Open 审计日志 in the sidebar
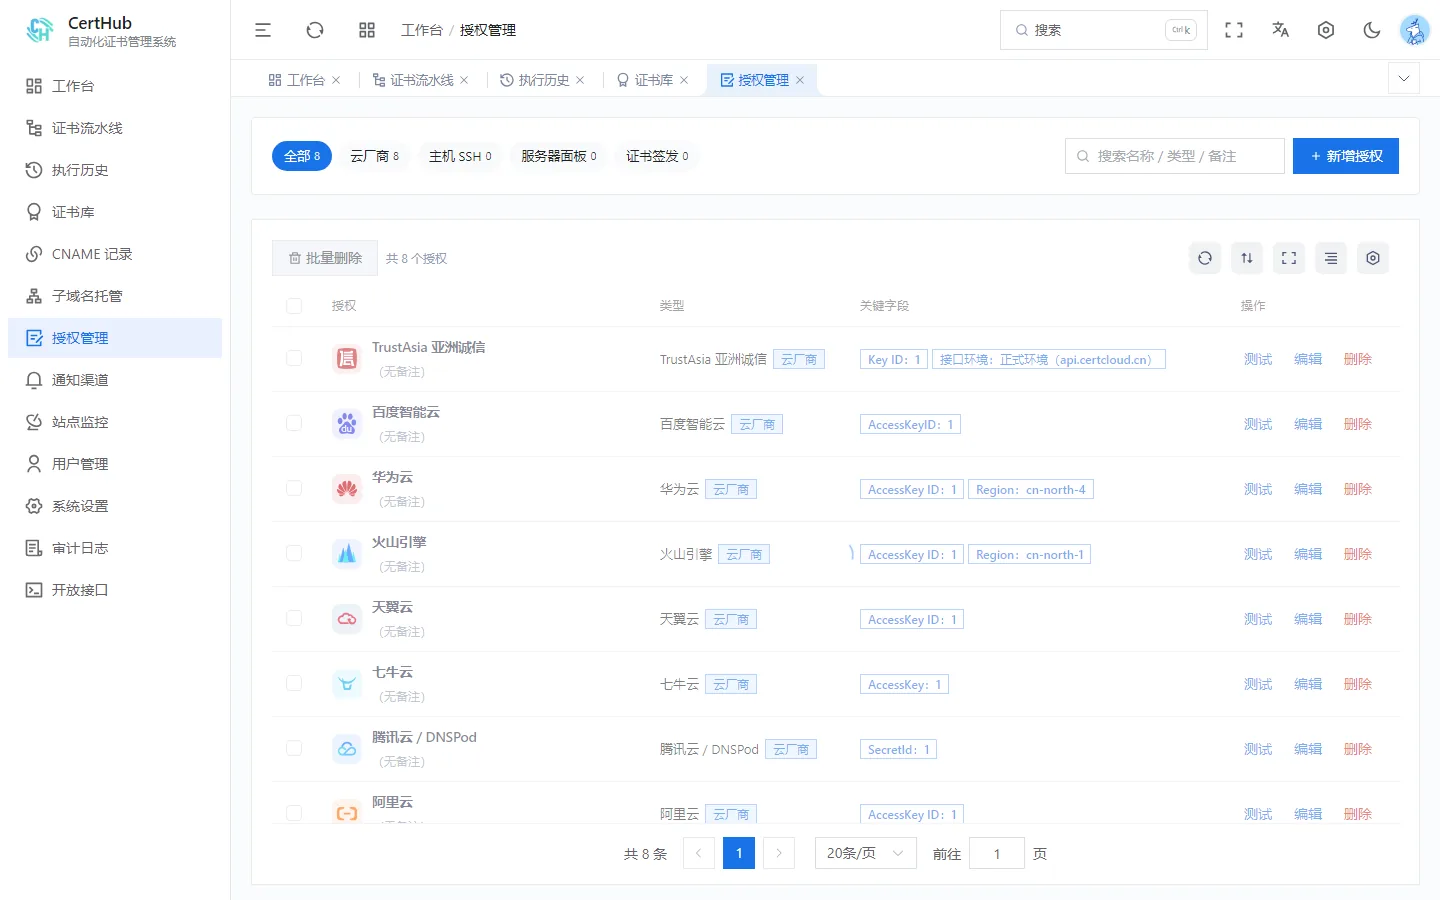1440x900 pixels. (115, 548)
